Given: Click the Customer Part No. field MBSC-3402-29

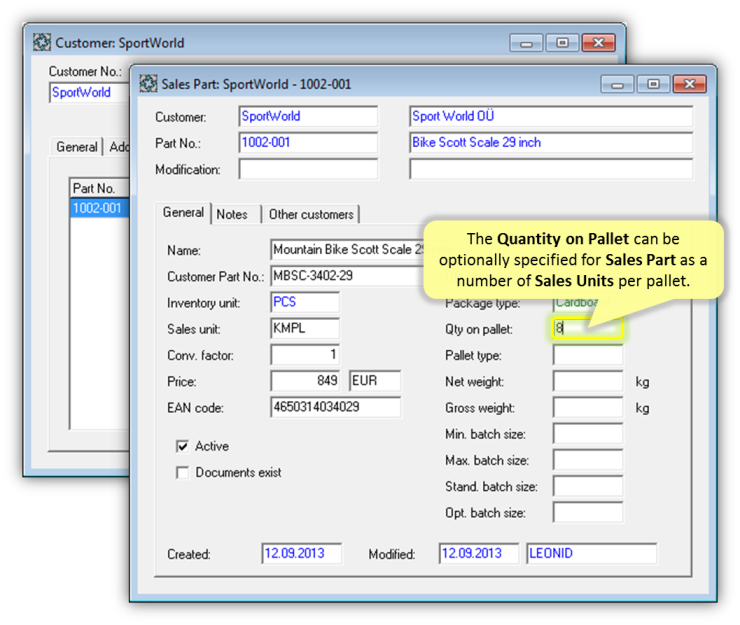Looking at the screenshot, I should [347, 276].
